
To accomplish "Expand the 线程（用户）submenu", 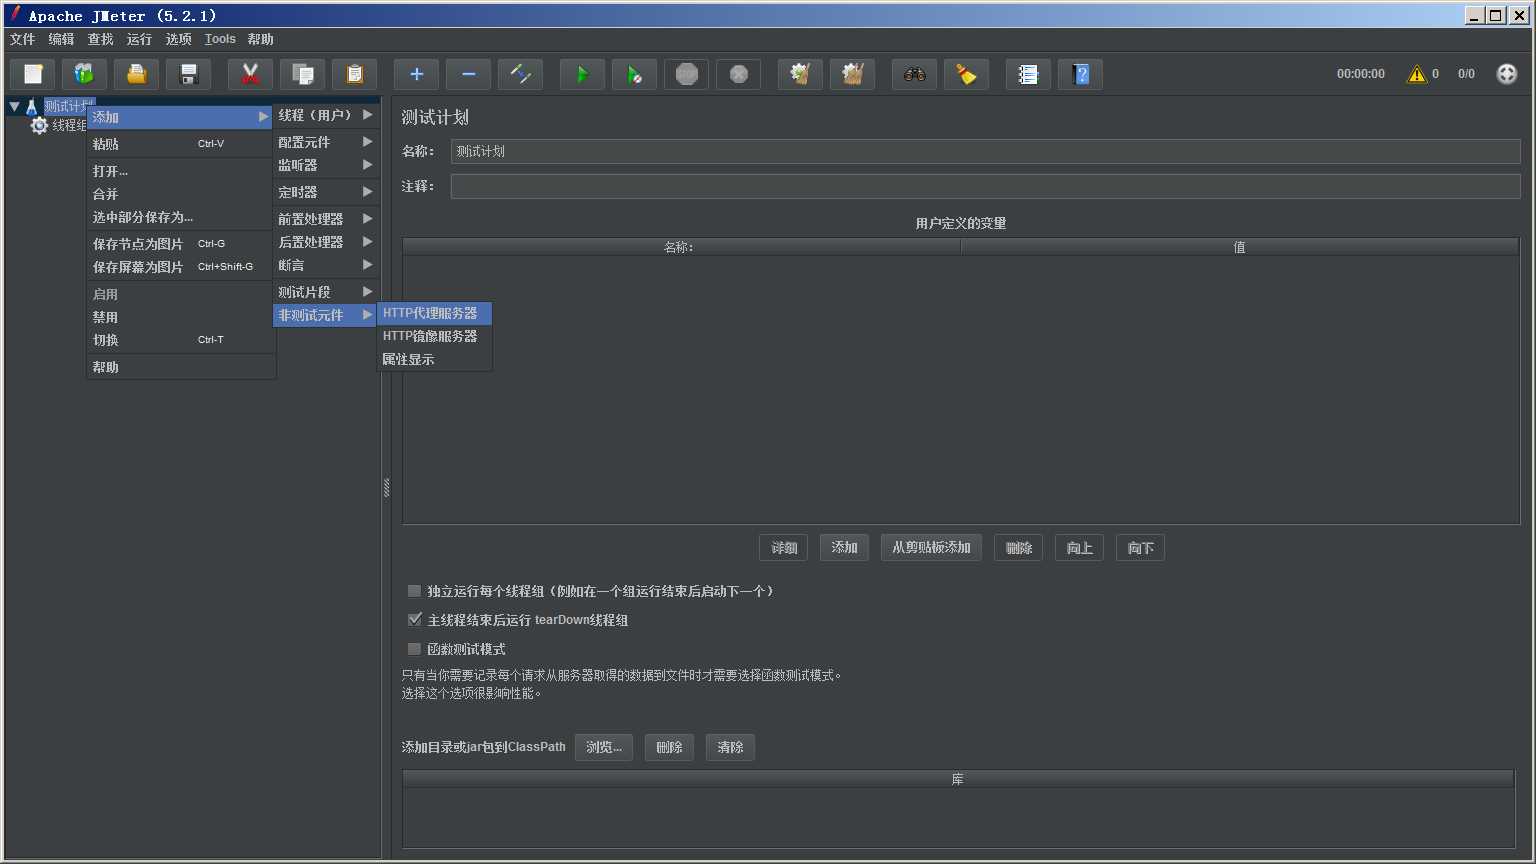I will pyautogui.click(x=324, y=115).
